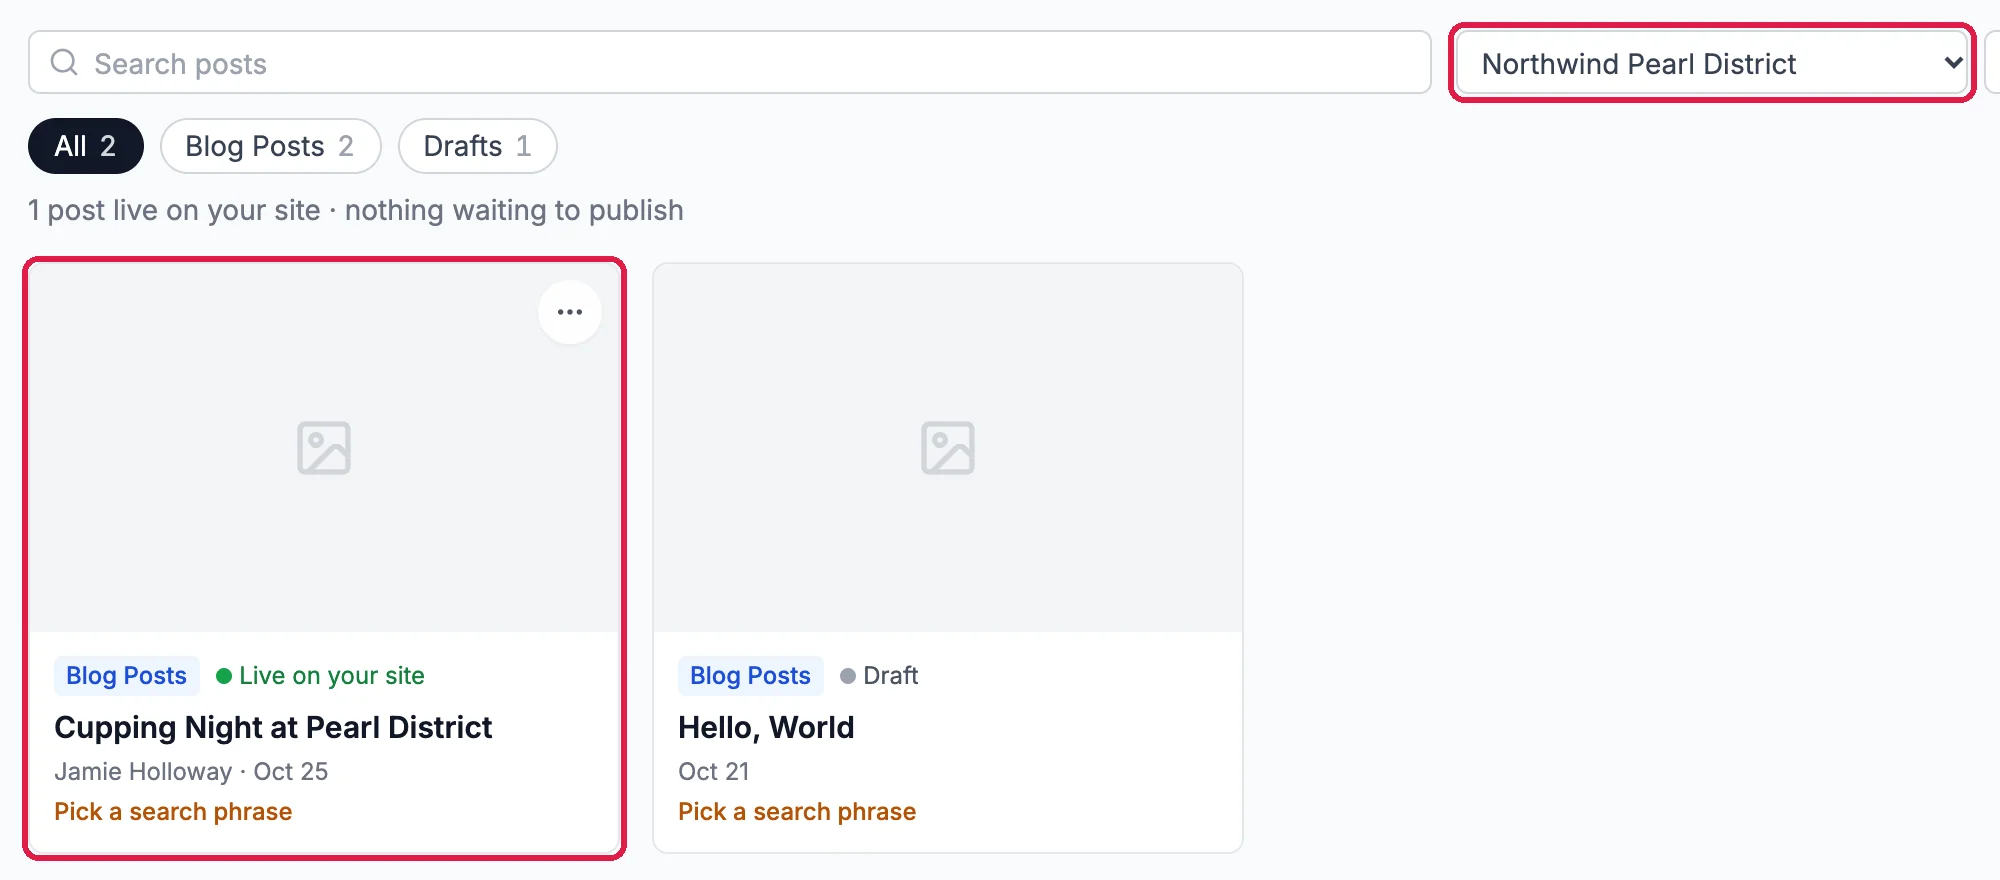Show the Drafts filter tab
Image resolution: width=2000 pixels, height=880 pixels.
[x=477, y=146]
